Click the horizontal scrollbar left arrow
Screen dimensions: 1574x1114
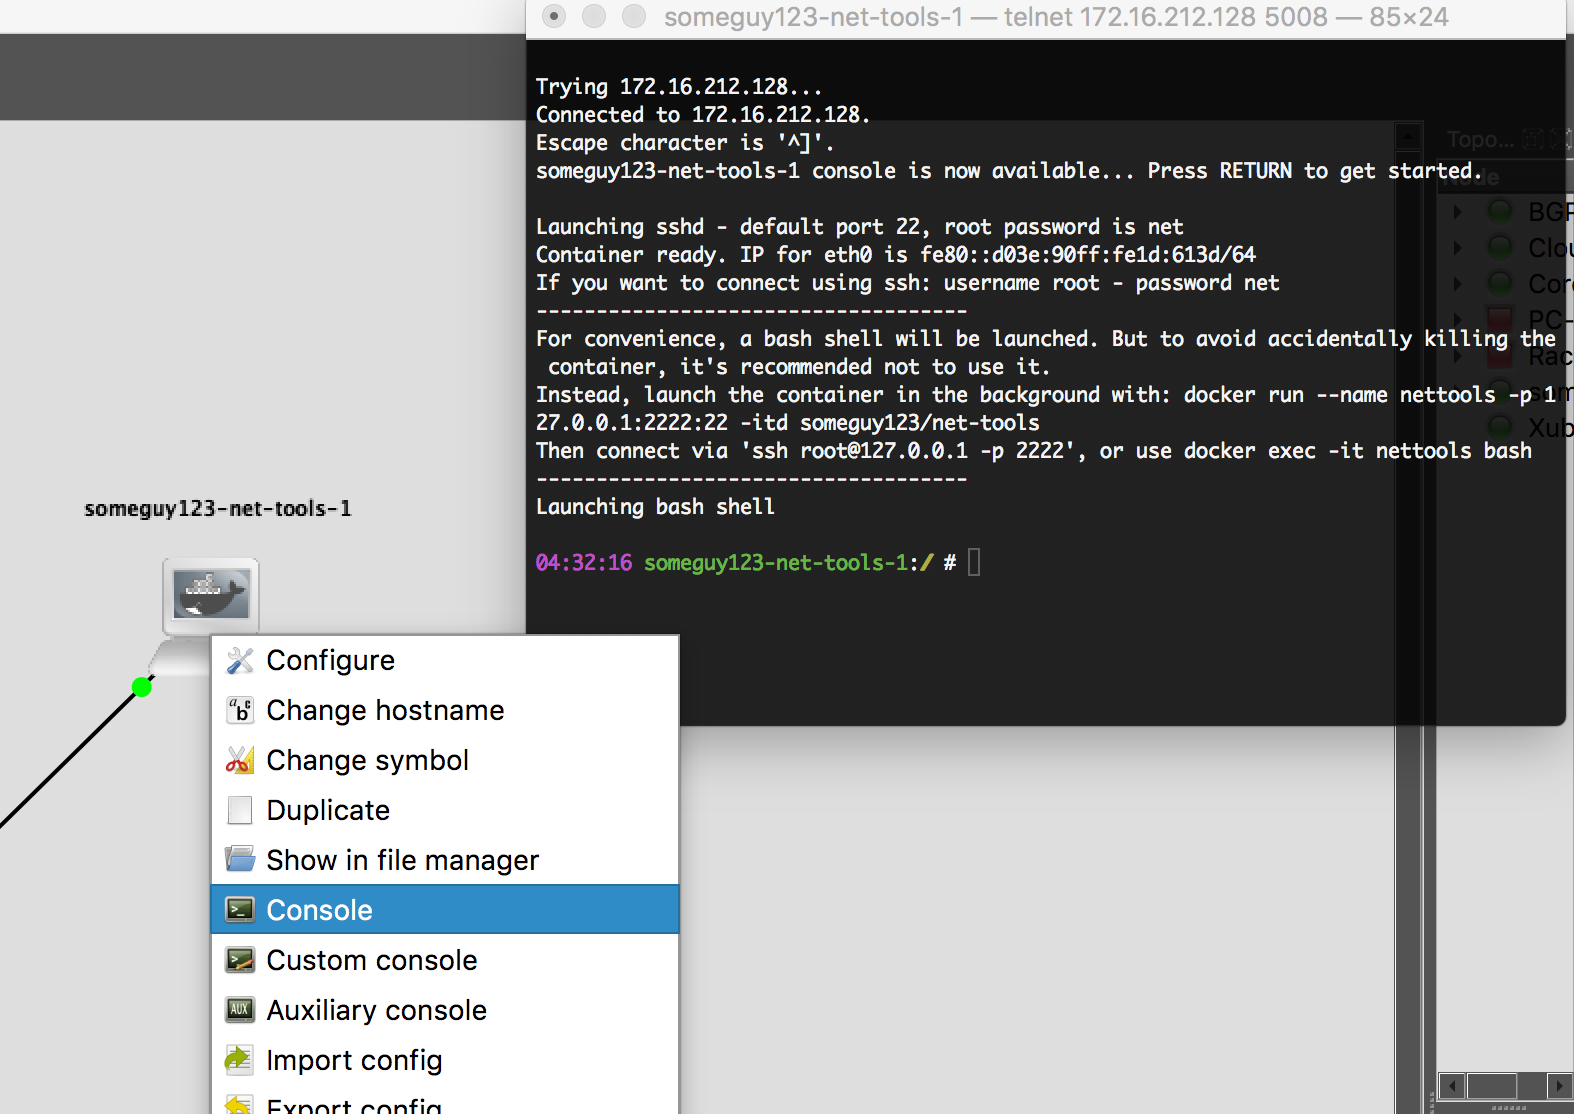point(1452,1085)
